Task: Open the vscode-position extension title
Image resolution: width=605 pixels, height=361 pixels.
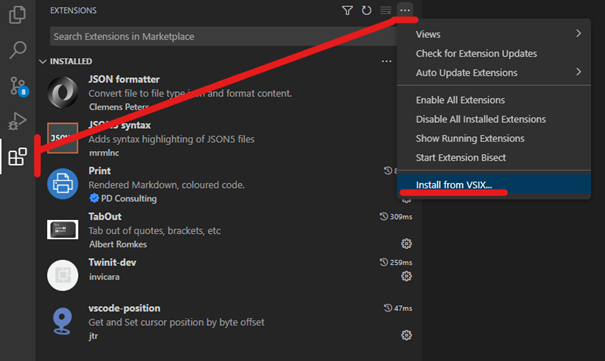Action: 124,308
